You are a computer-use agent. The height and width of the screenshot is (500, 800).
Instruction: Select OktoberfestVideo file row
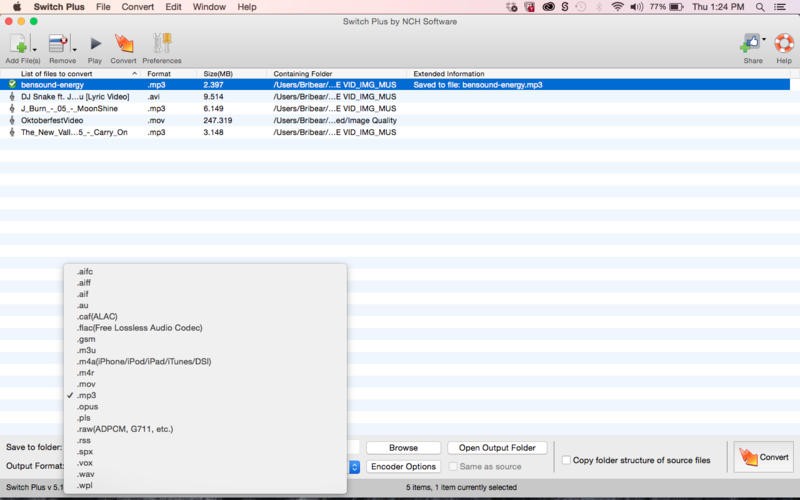coord(395,120)
